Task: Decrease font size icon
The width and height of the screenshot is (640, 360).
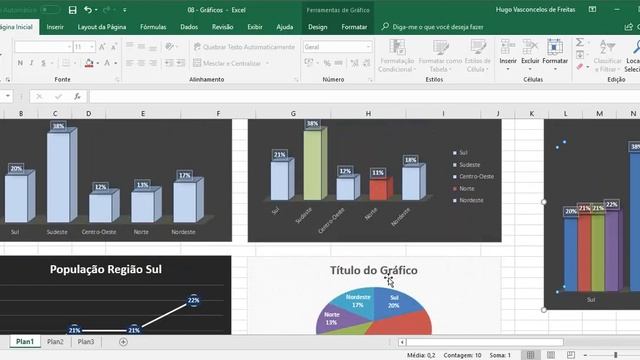Action: (114, 47)
